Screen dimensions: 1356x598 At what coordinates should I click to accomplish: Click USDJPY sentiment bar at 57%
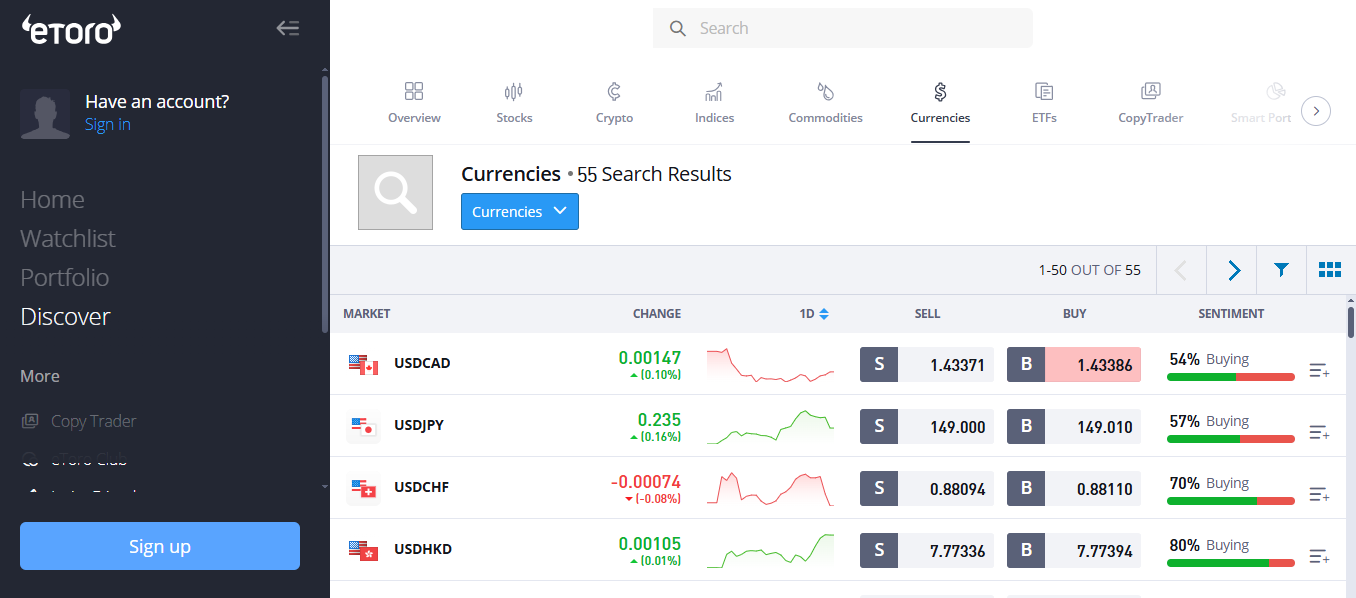point(1231,439)
